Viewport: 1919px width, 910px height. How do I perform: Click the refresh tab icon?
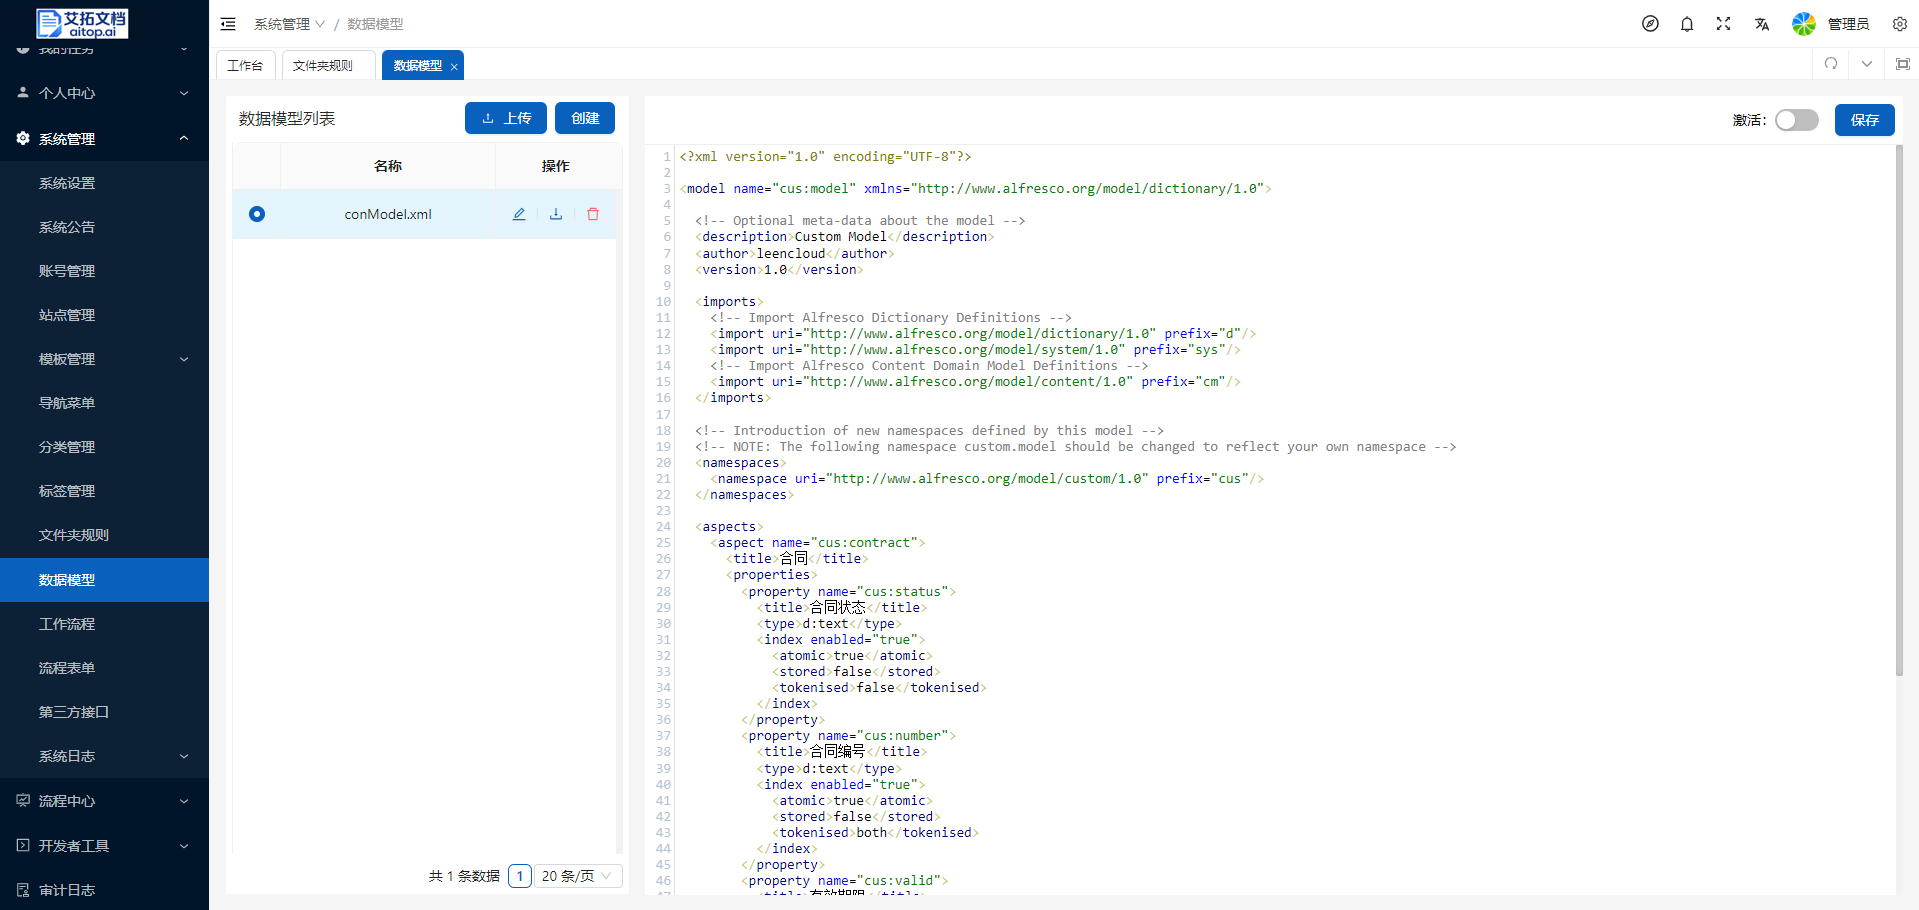1831,64
